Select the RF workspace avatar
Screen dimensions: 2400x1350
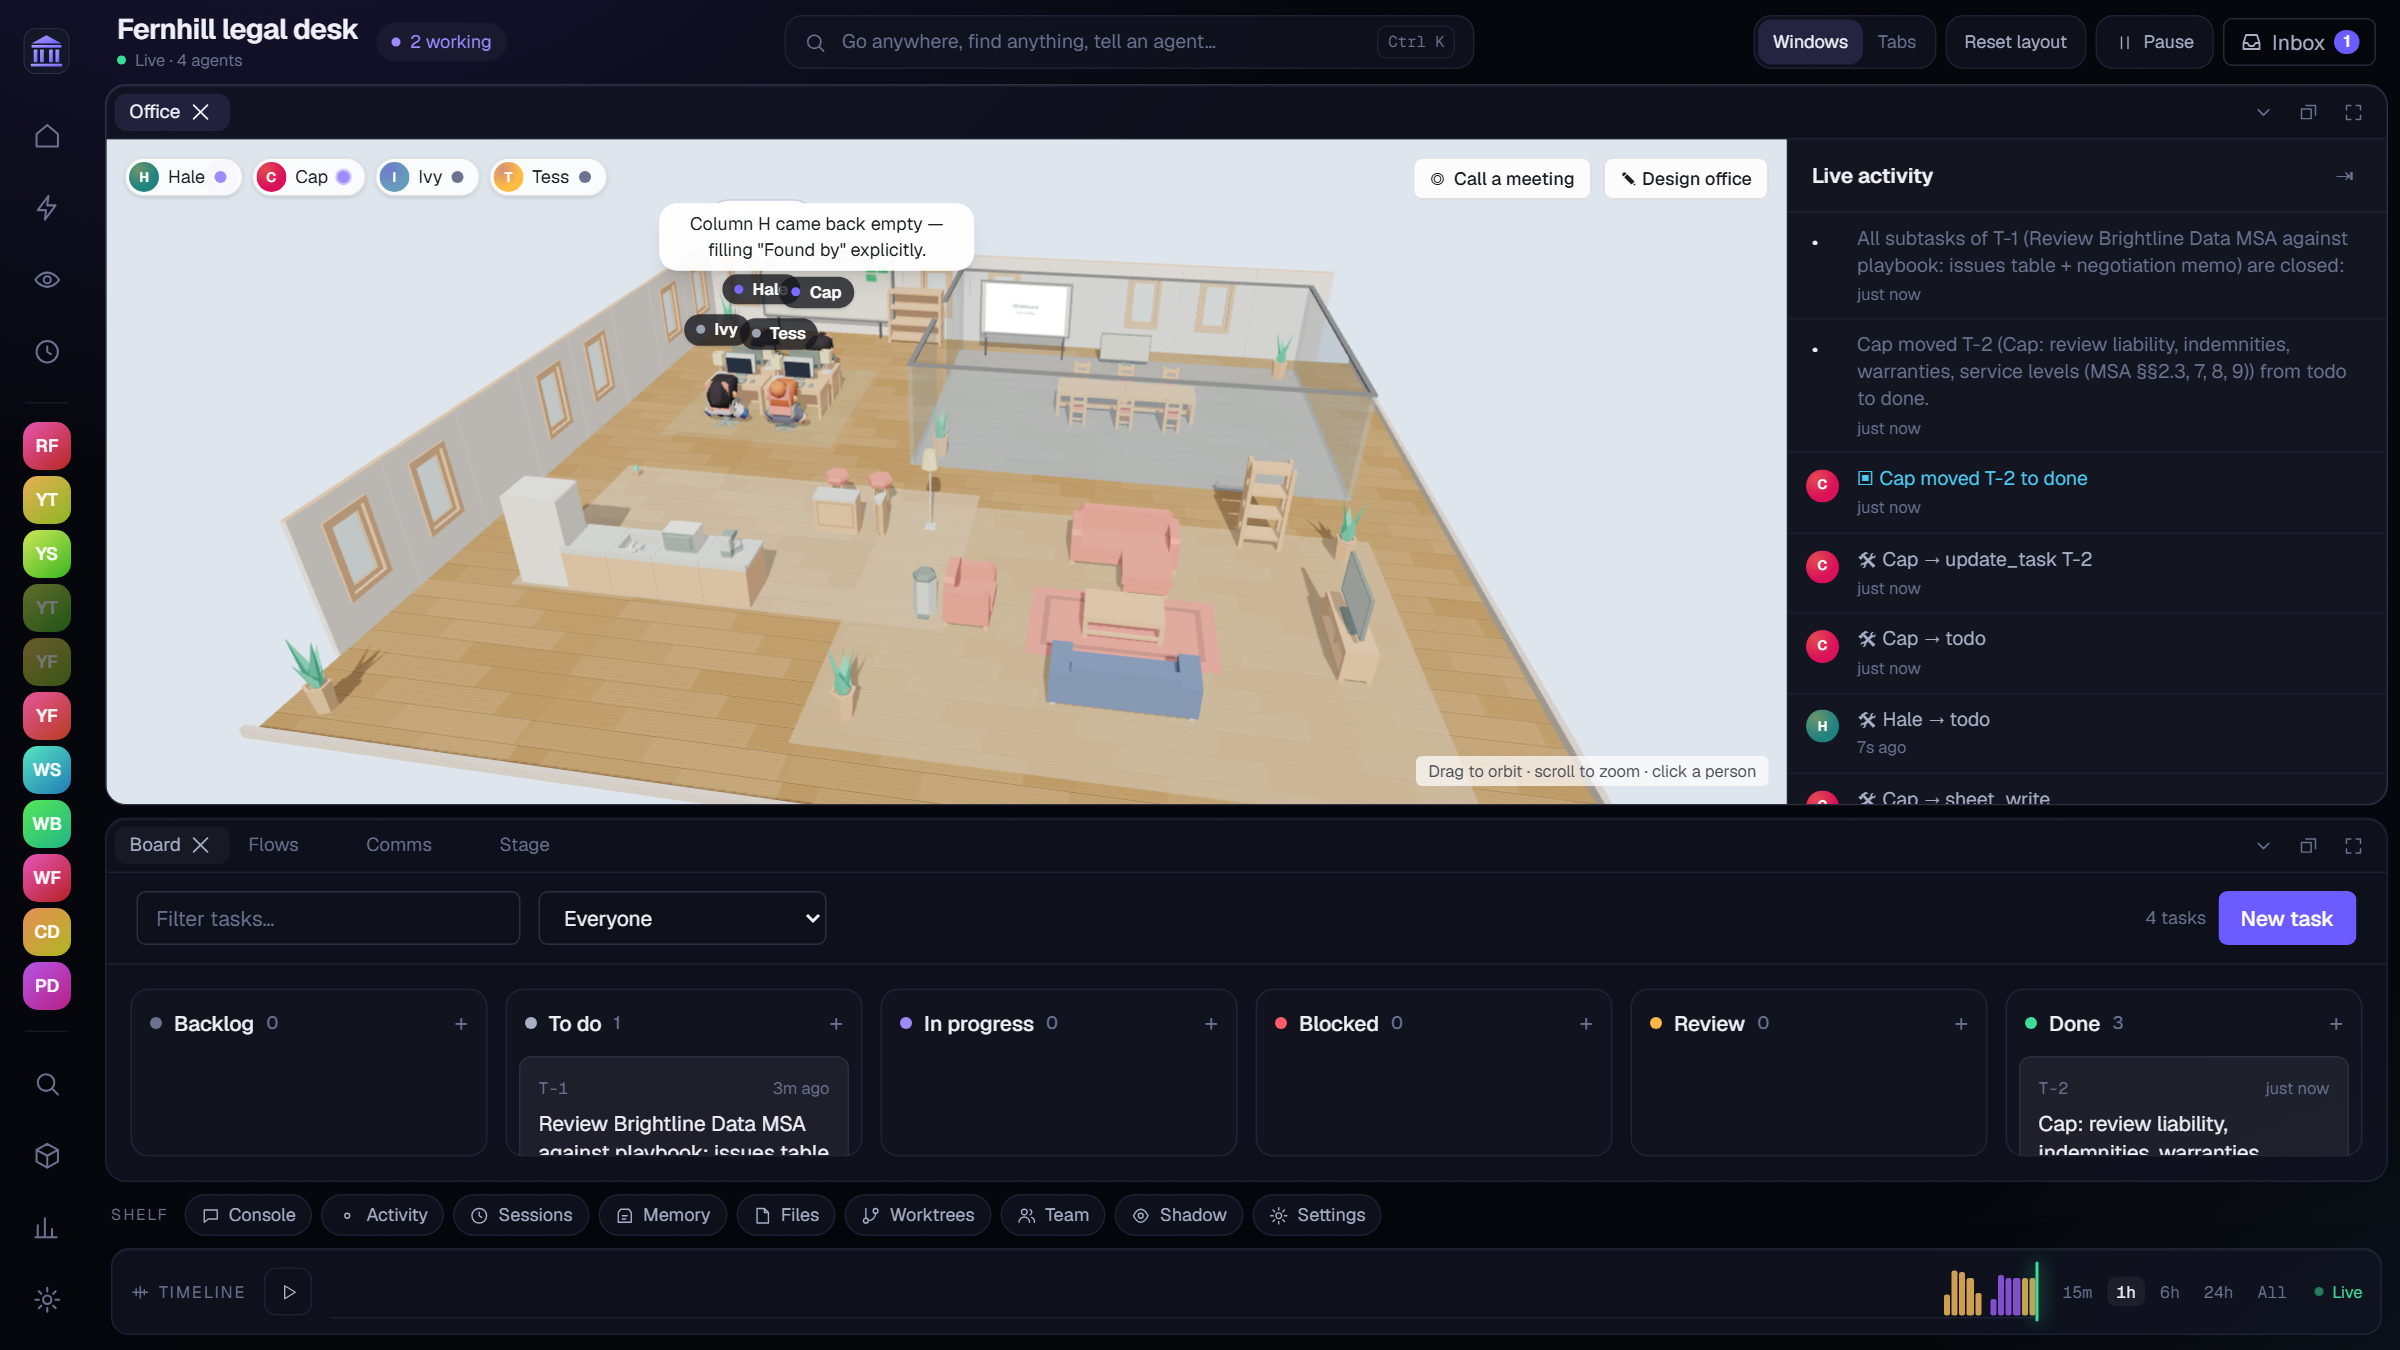[47, 446]
